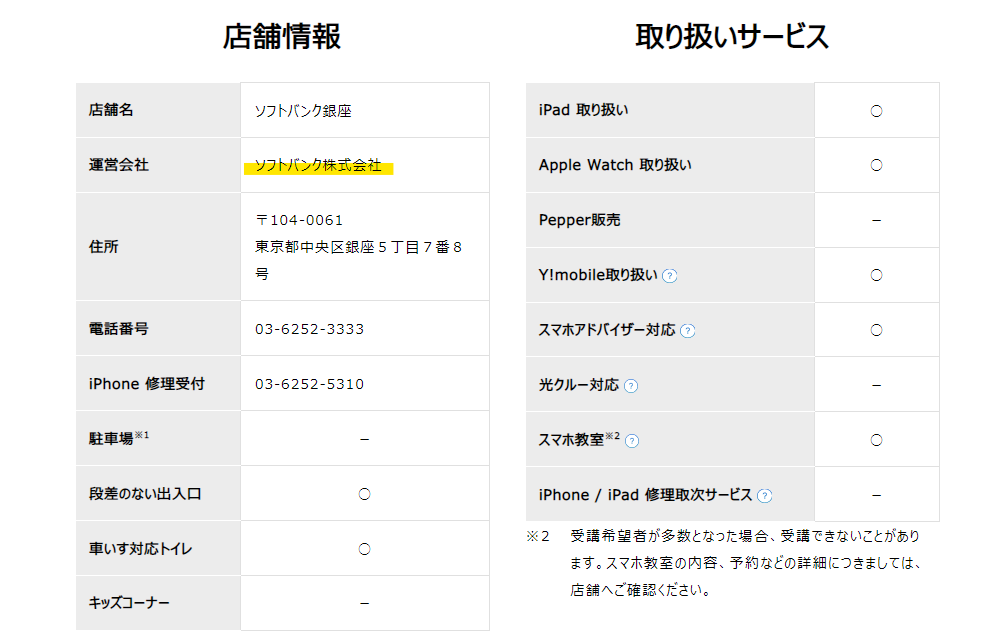Select the スマホアドバイザー対応 service label
Screen dimensions: 1005x635
pos(607,330)
